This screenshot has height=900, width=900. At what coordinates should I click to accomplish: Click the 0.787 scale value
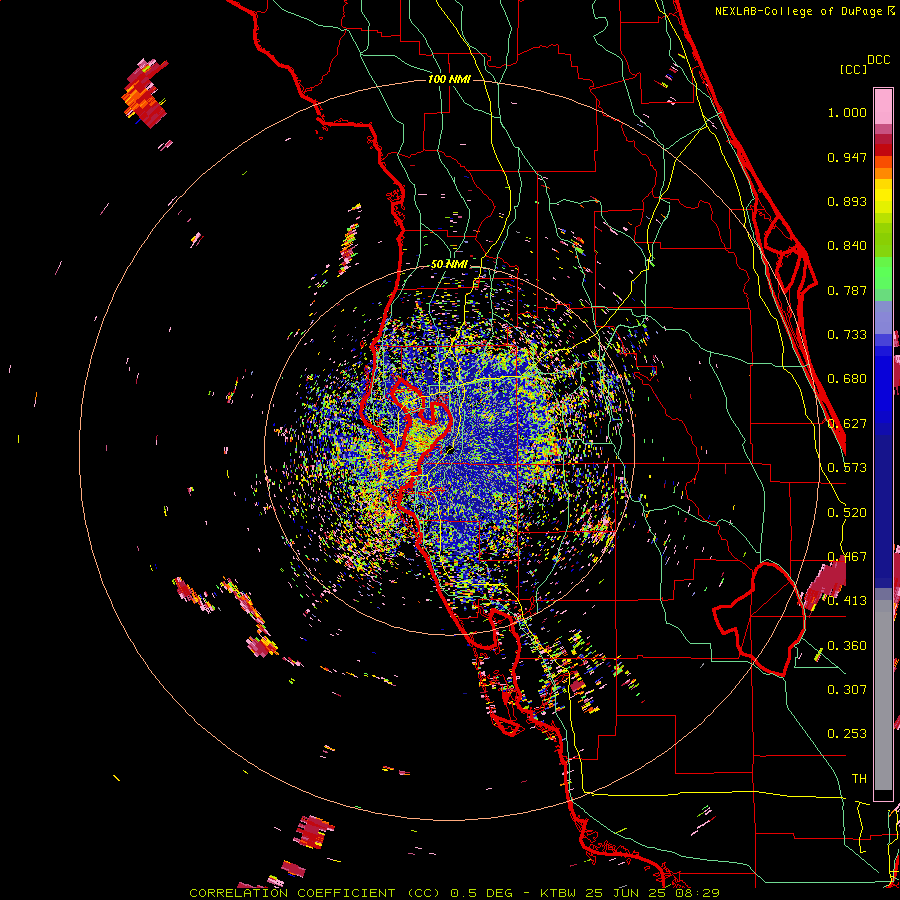pos(847,290)
